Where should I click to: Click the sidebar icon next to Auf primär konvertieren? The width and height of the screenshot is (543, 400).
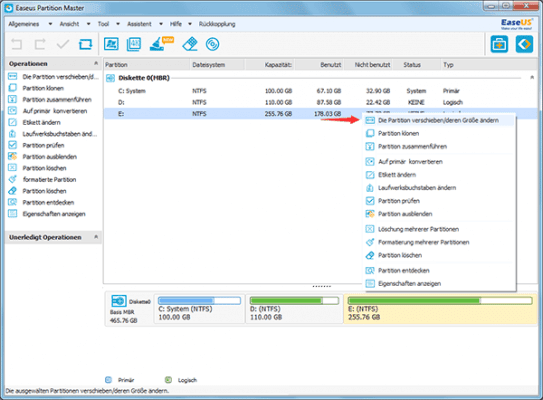[12, 111]
